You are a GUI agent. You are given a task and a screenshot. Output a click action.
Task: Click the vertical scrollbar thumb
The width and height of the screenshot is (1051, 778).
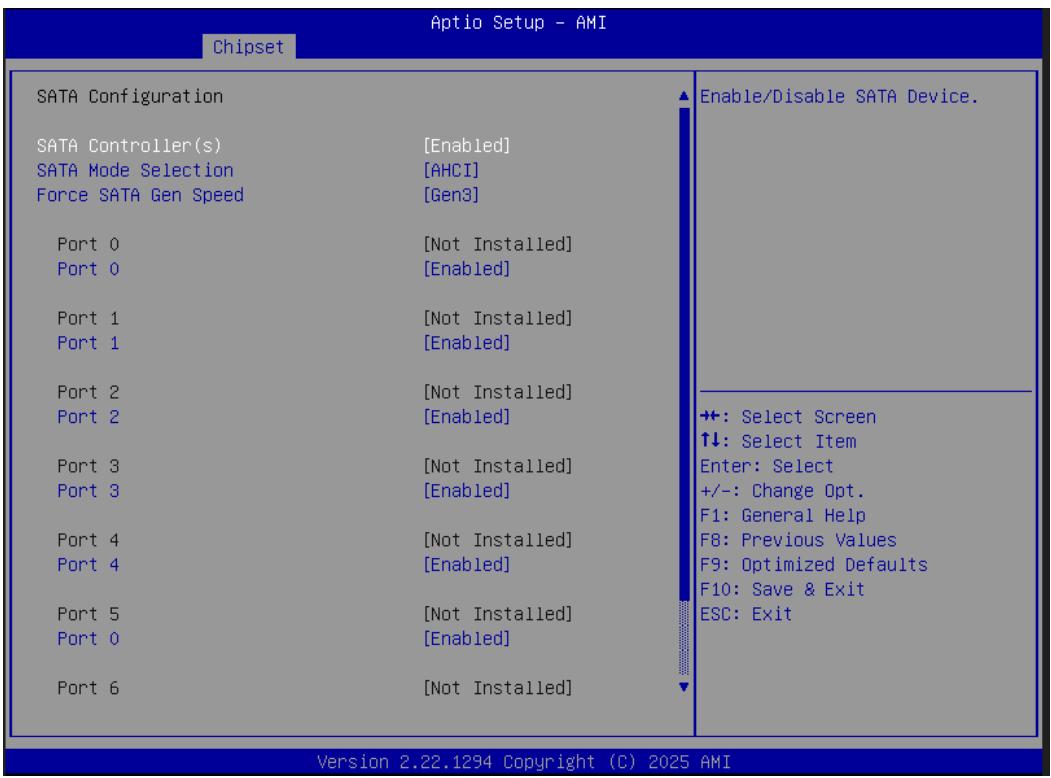click(684, 354)
